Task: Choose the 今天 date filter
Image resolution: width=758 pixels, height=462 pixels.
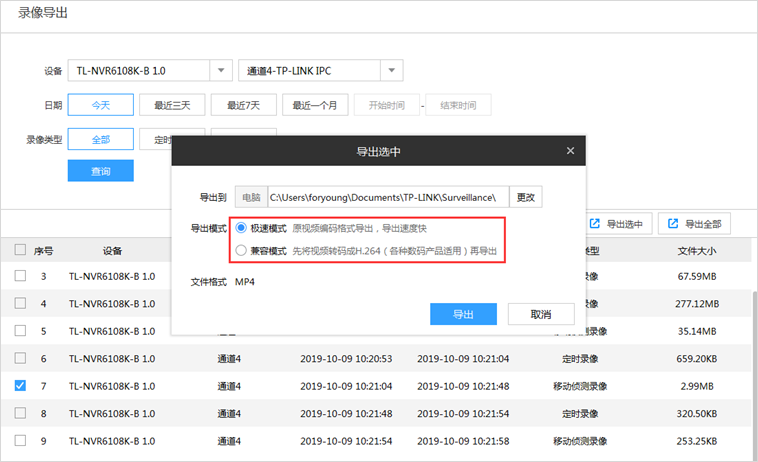Action: 100,105
